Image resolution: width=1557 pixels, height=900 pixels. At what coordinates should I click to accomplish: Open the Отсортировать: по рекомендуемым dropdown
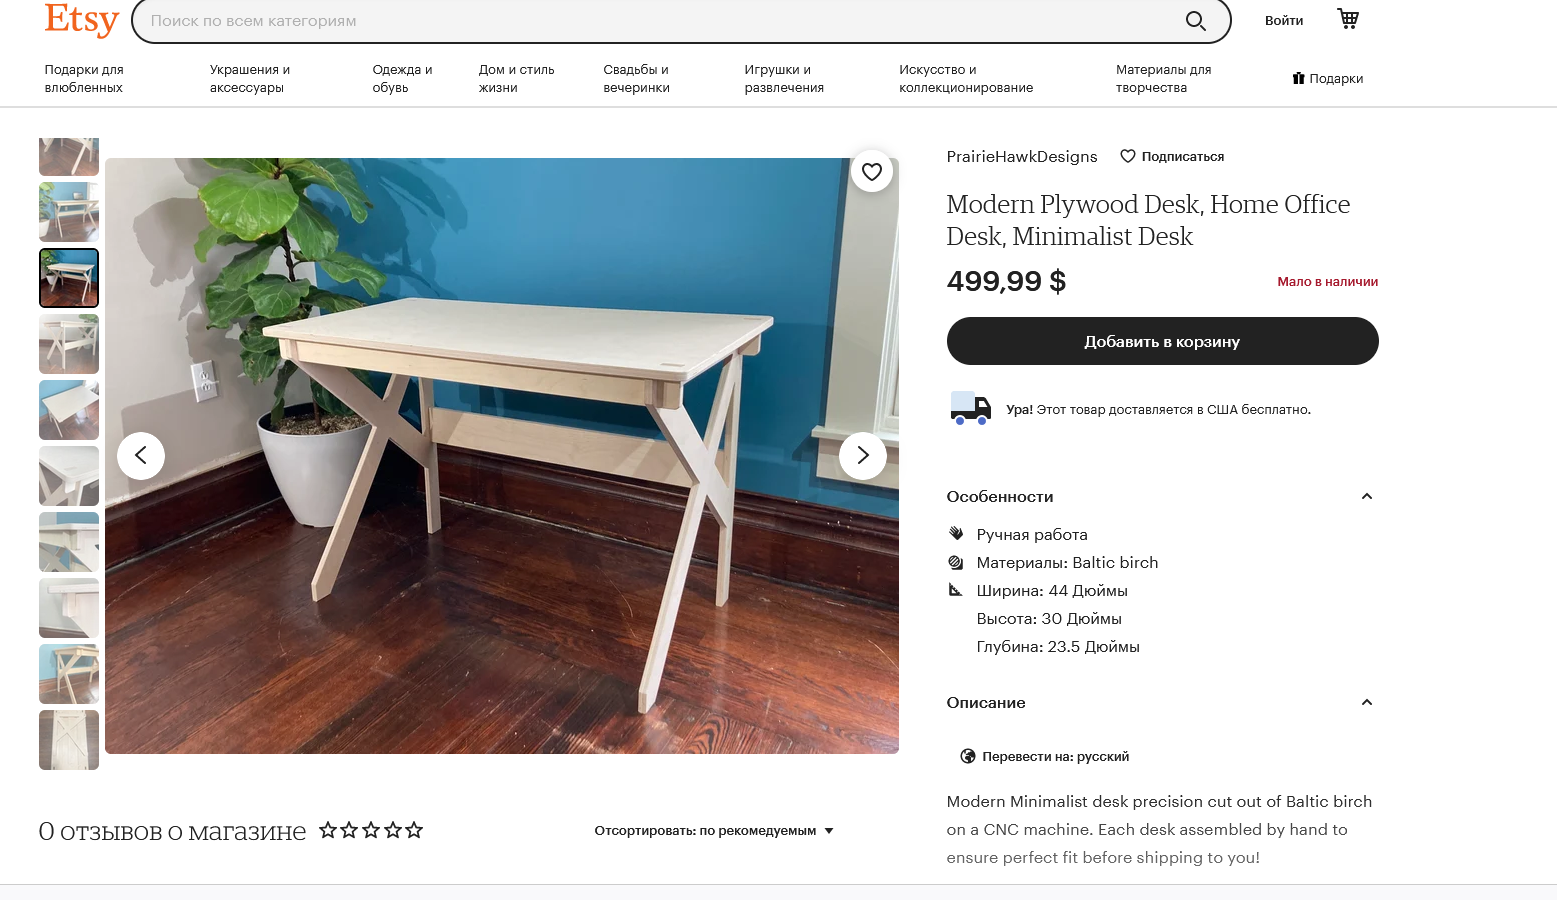pyautogui.click(x=714, y=831)
